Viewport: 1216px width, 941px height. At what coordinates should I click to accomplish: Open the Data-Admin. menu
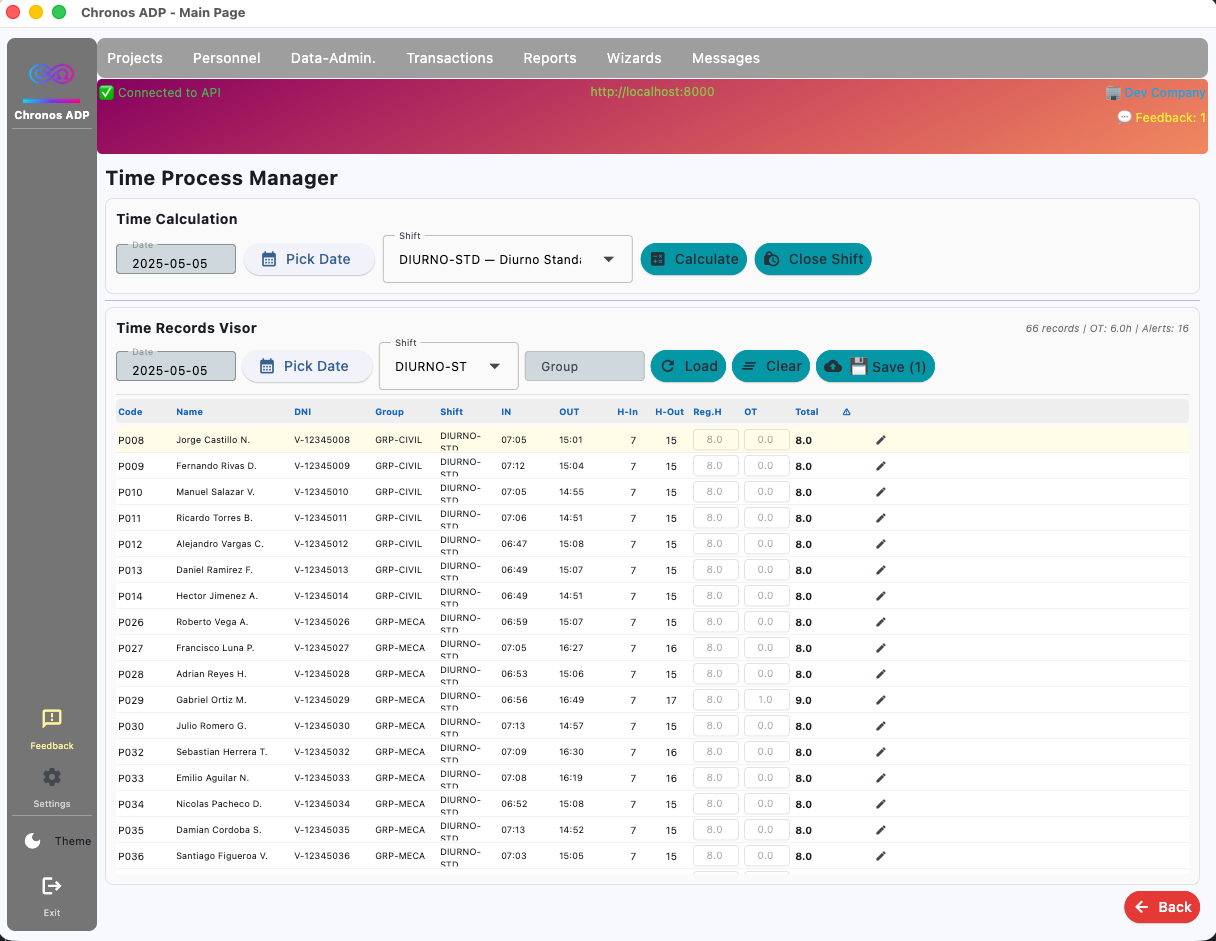click(x=333, y=58)
